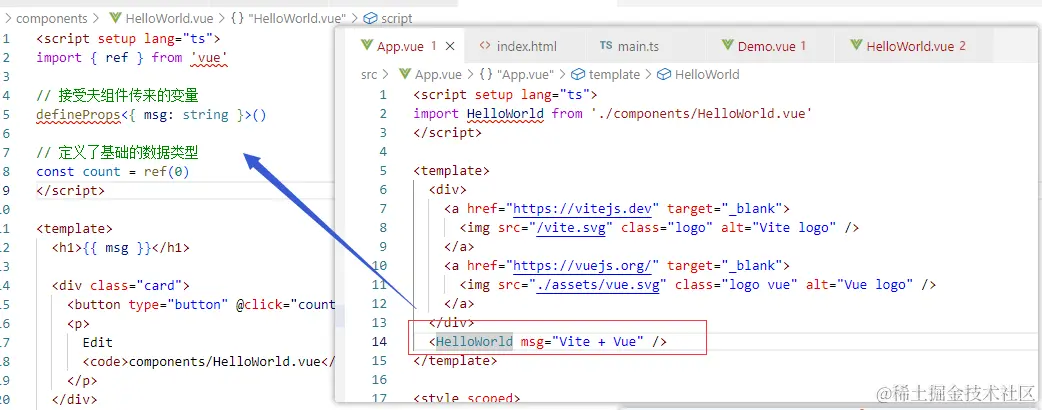Image resolution: width=1042 pixels, height=410 pixels.
Task: Follow ./assets/vue.svg path in img tag
Action: pos(597,285)
